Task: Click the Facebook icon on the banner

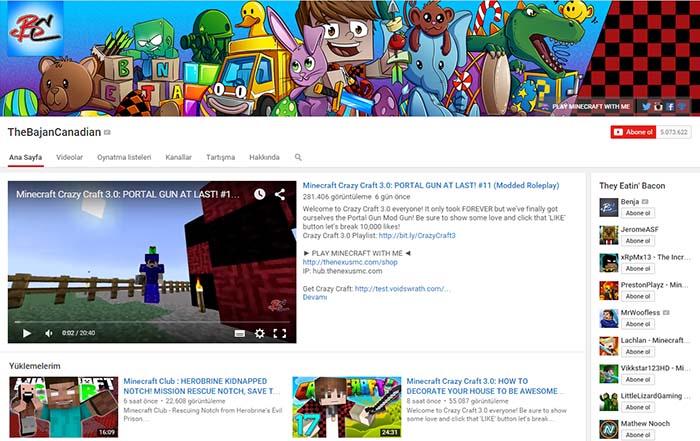Action: [x=671, y=106]
